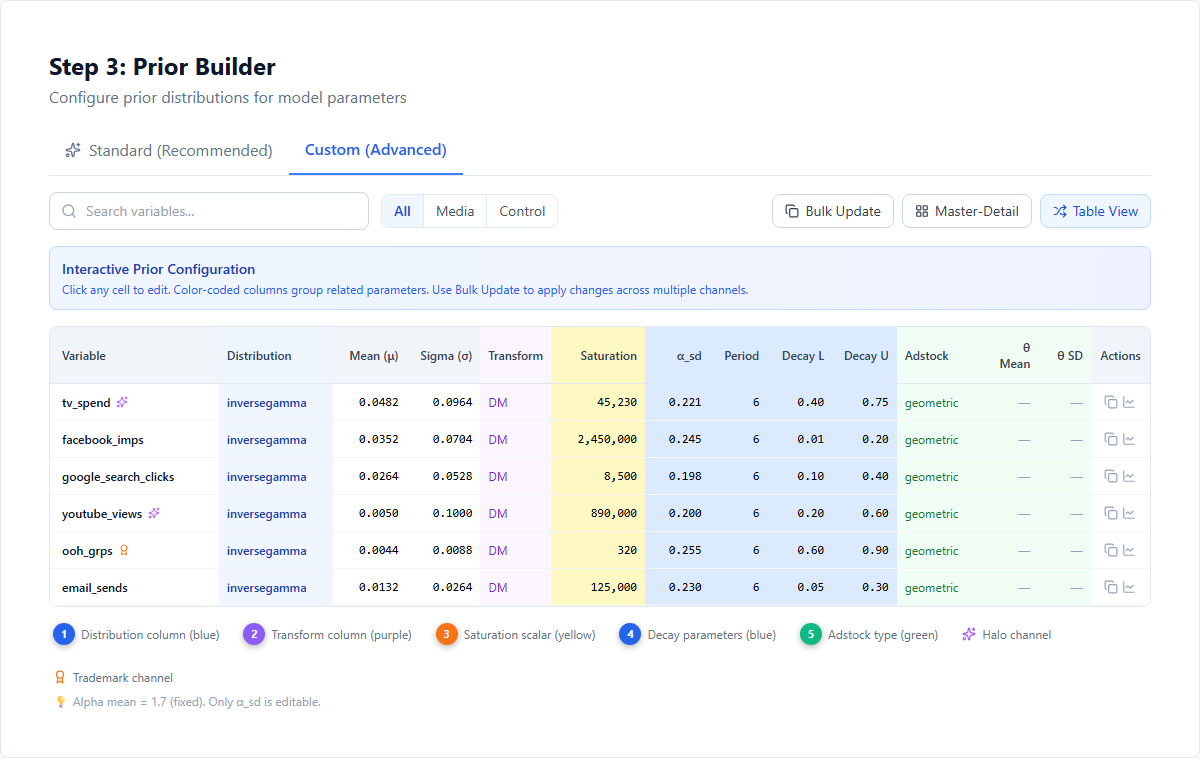Open the chart icon for tv_spend
This screenshot has width=1200, height=758.
coord(1129,402)
